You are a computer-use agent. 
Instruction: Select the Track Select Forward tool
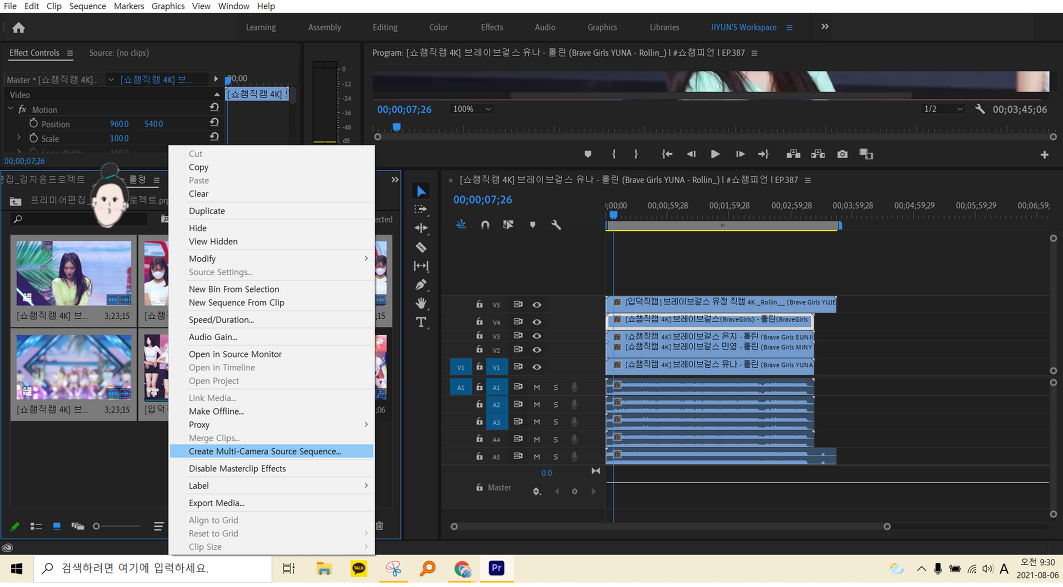tap(421, 209)
